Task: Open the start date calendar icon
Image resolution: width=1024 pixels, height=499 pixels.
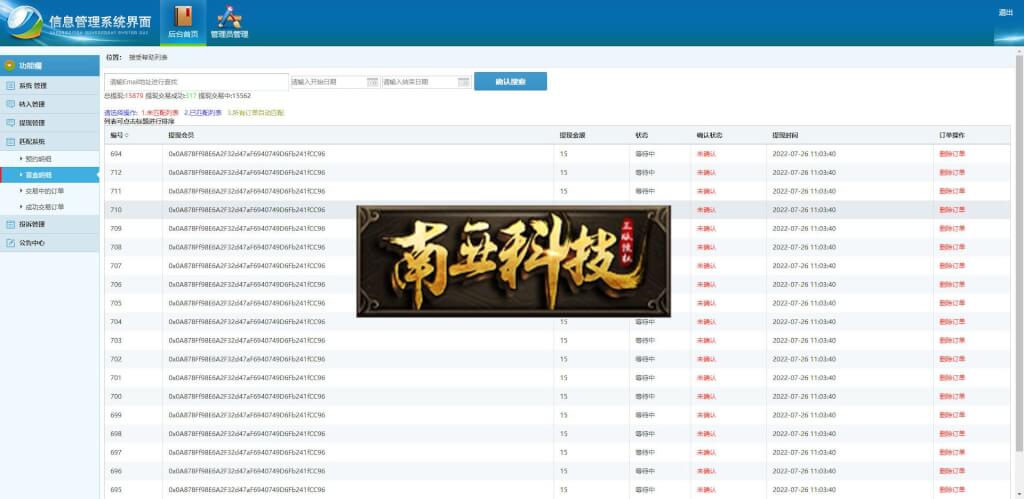Action: click(x=372, y=82)
